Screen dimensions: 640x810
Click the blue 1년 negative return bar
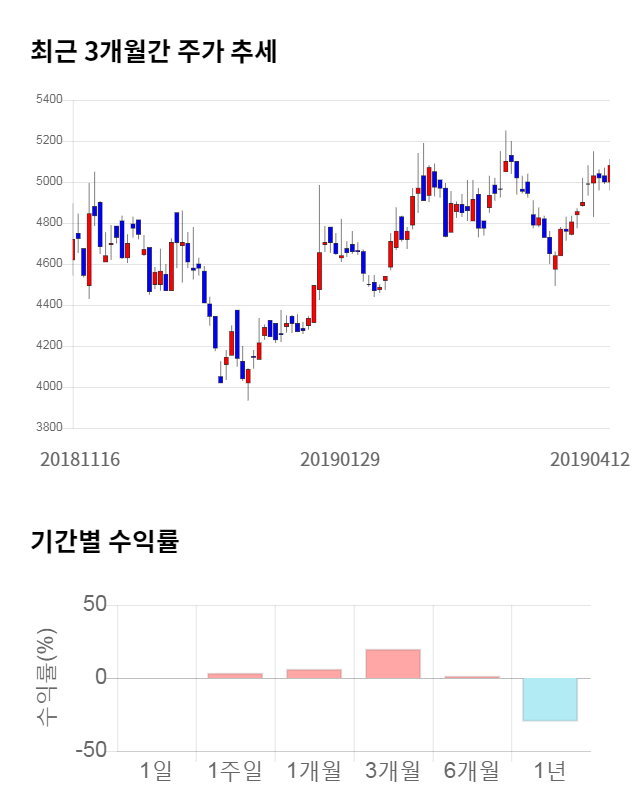[550, 699]
